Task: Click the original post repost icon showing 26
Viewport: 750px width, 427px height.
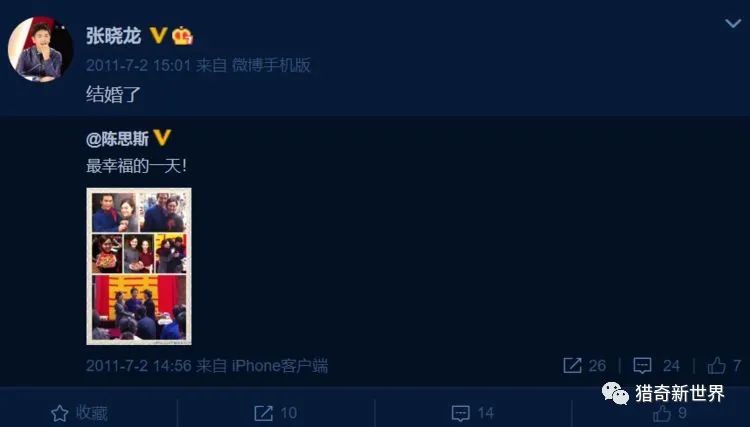Action: pyautogui.click(x=584, y=366)
